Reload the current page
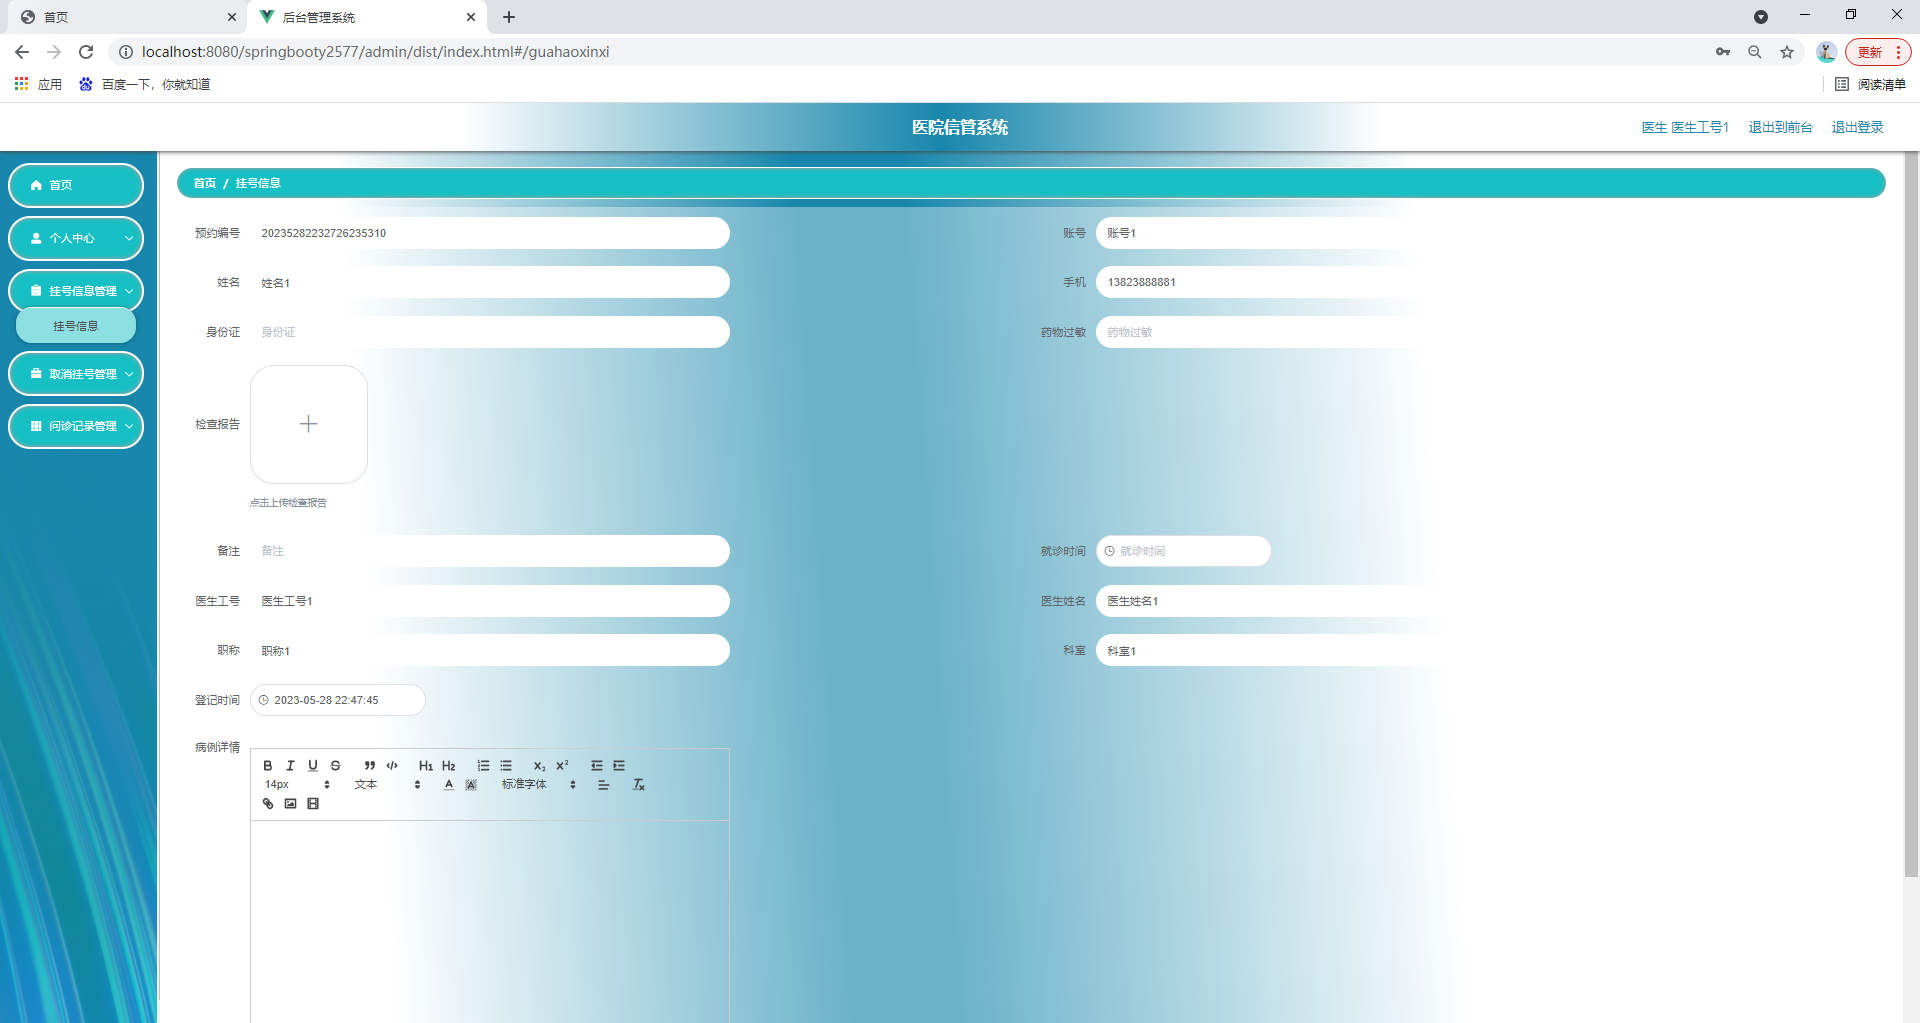Viewport: 1920px width, 1023px height. coord(86,52)
